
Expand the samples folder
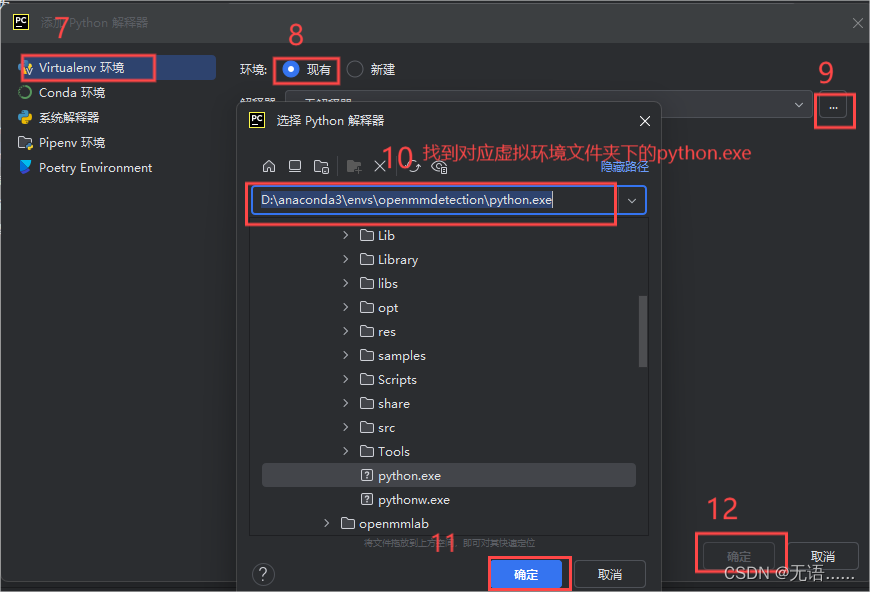346,355
